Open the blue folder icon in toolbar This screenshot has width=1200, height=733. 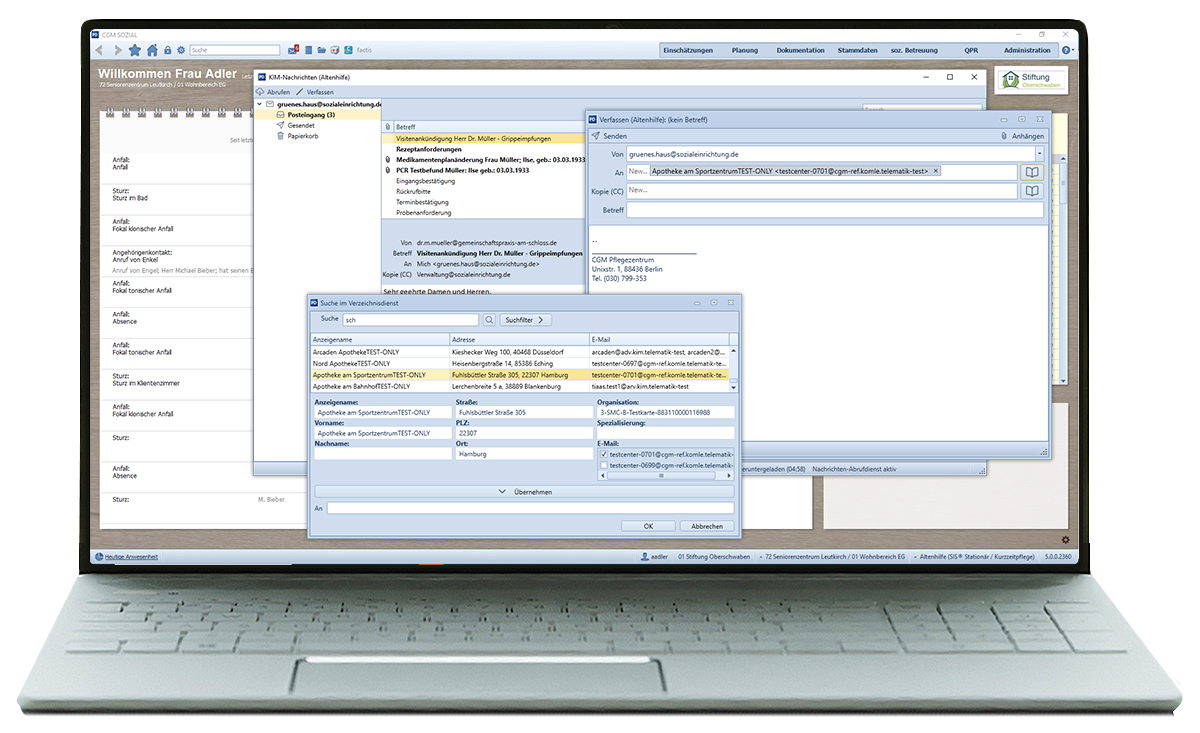coord(321,50)
